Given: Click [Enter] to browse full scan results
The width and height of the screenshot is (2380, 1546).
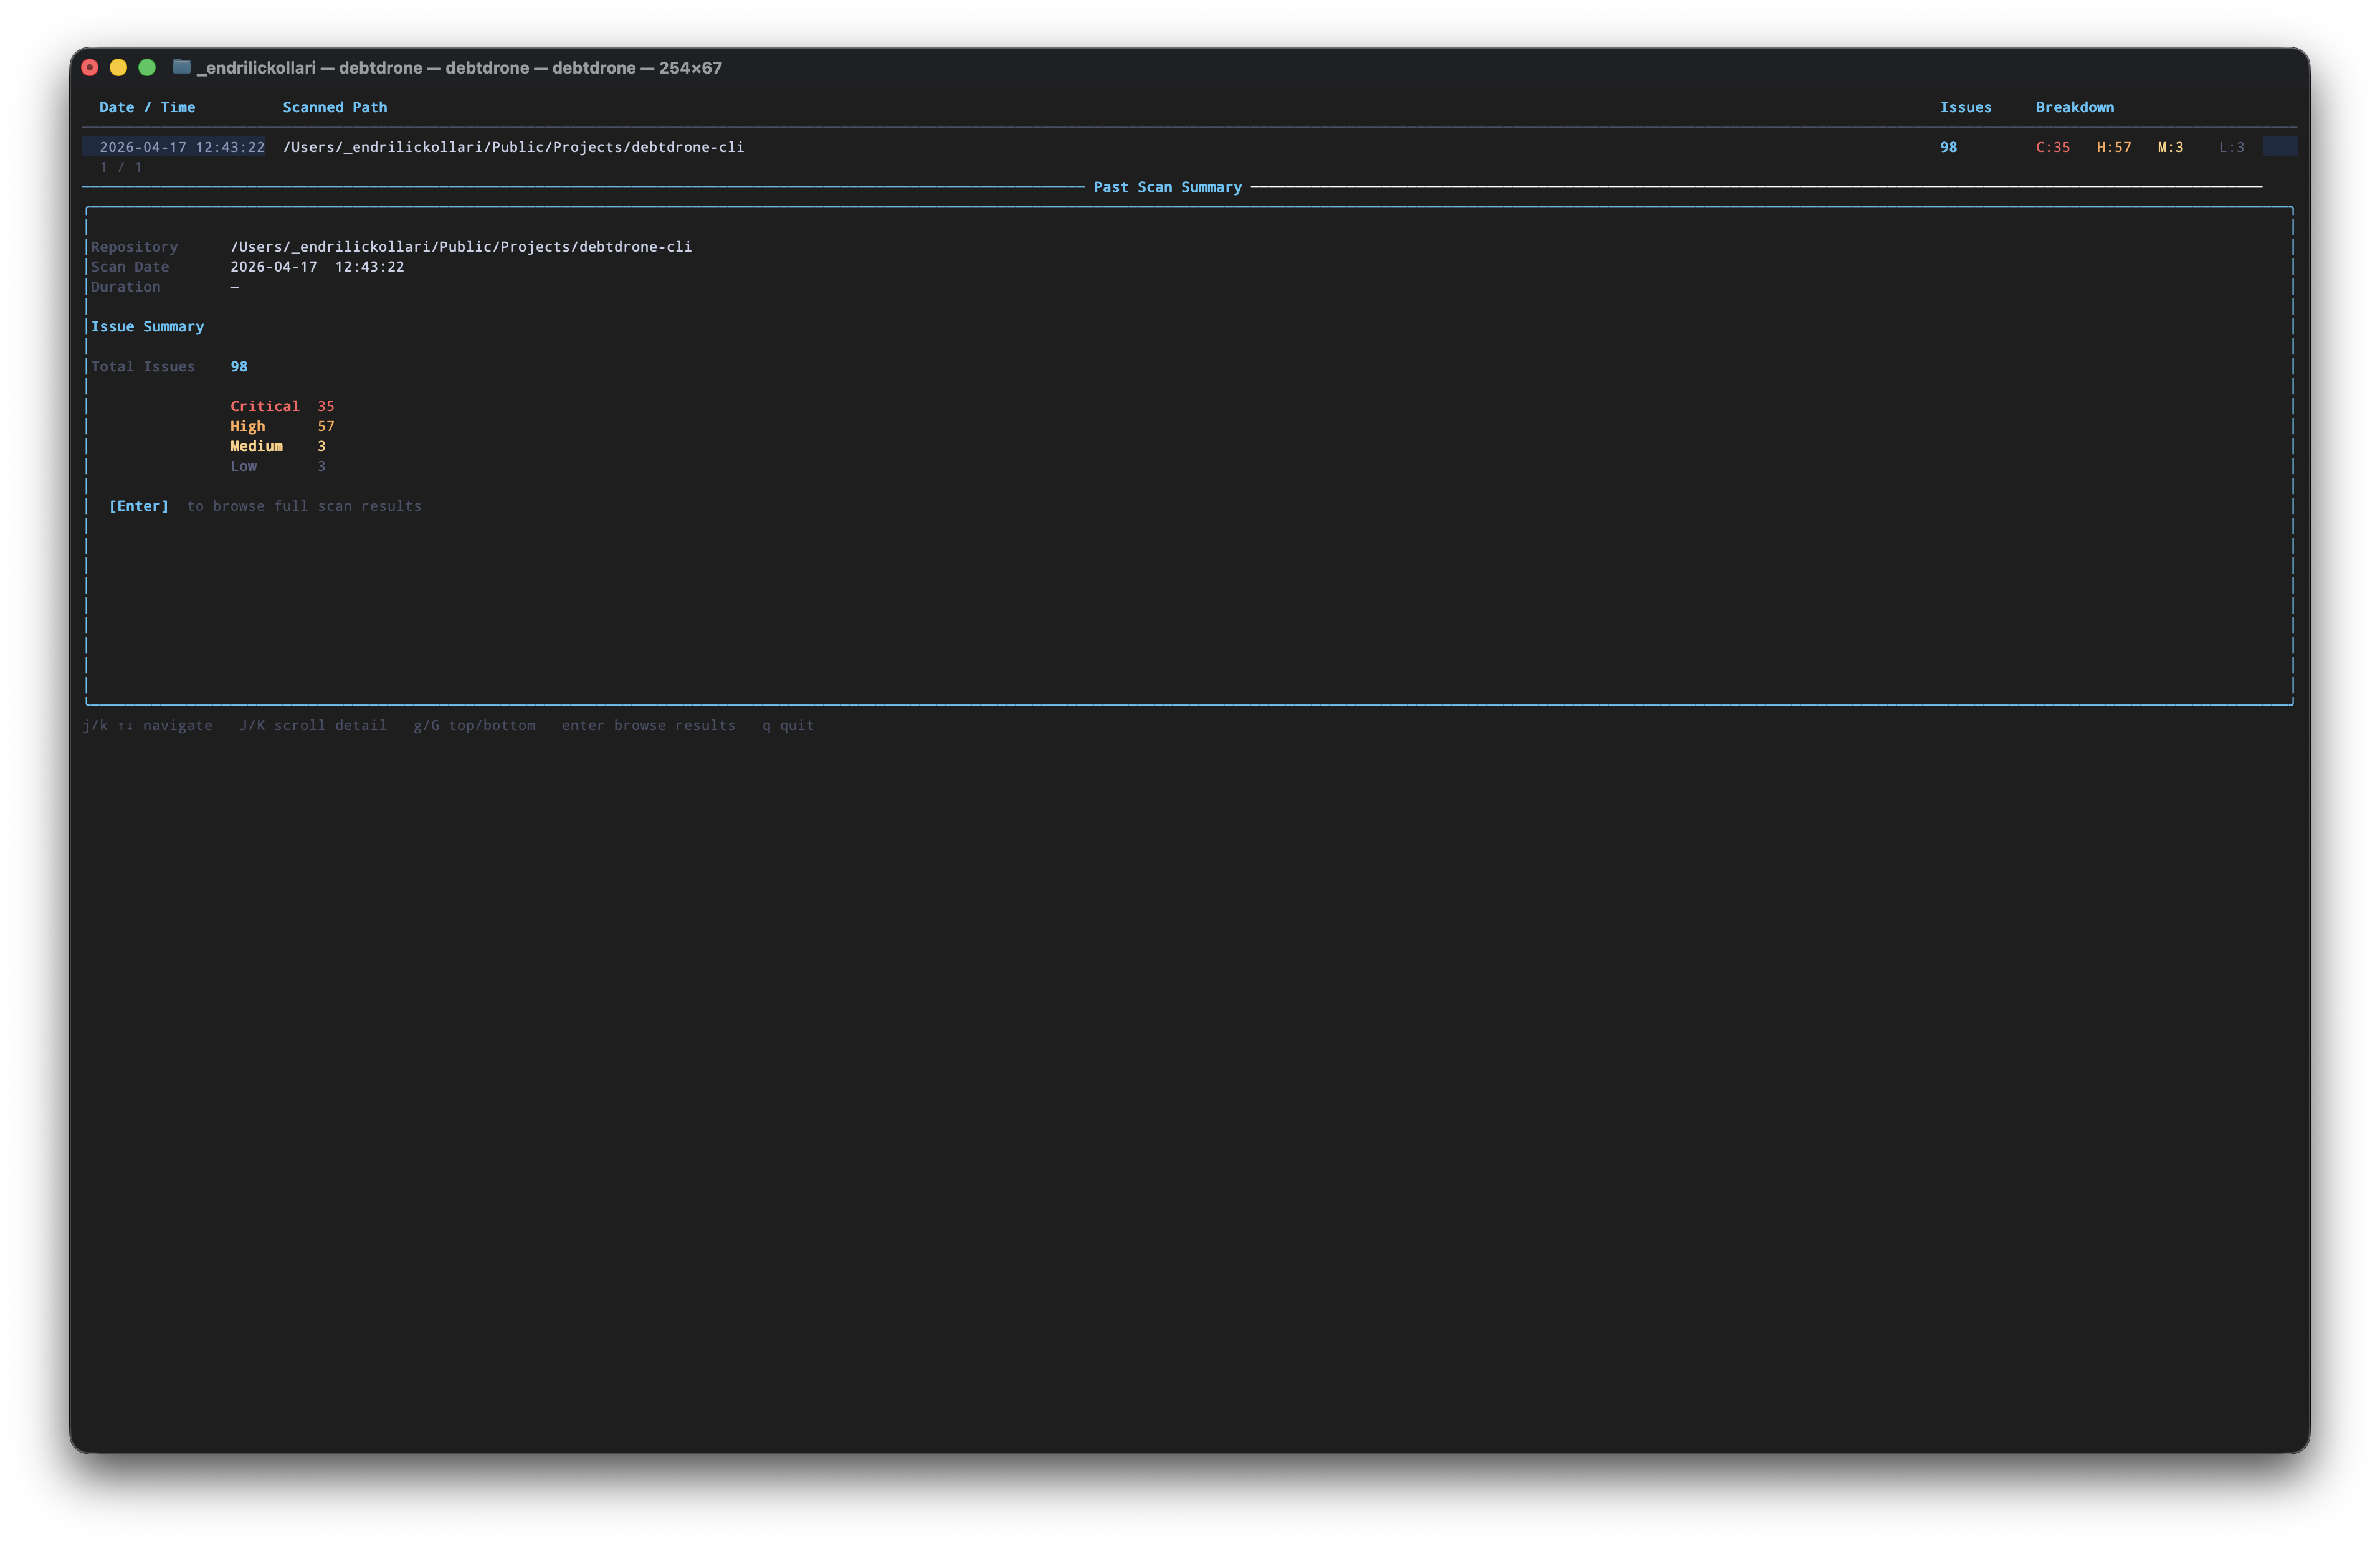Looking at the screenshot, I should click(x=139, y=506).
